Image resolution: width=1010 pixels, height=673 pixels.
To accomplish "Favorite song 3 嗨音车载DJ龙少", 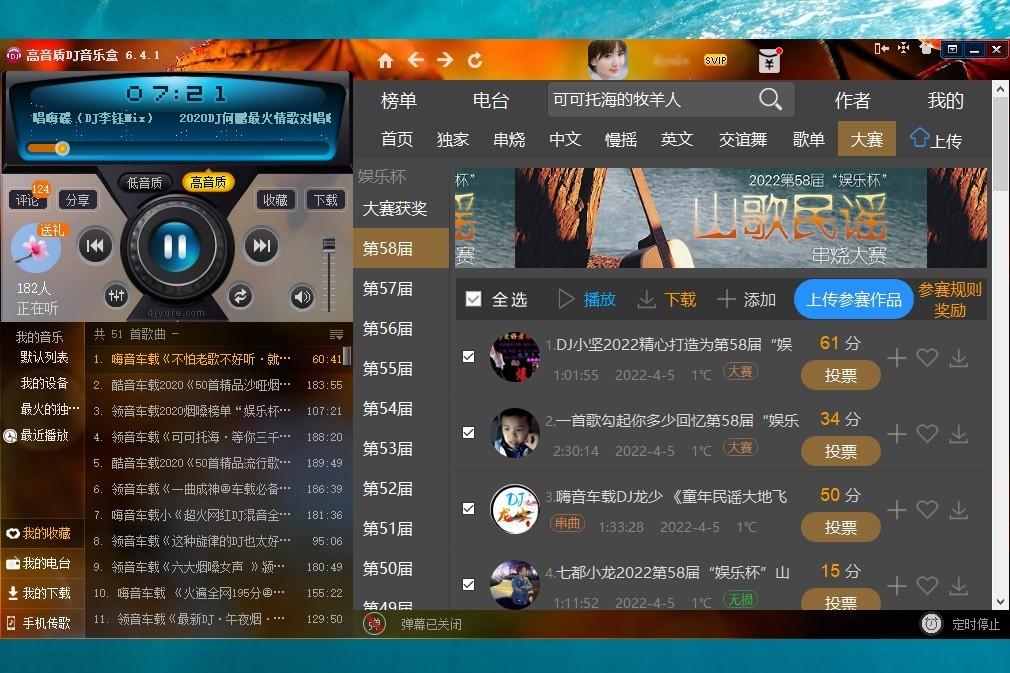I will (927, 509).
